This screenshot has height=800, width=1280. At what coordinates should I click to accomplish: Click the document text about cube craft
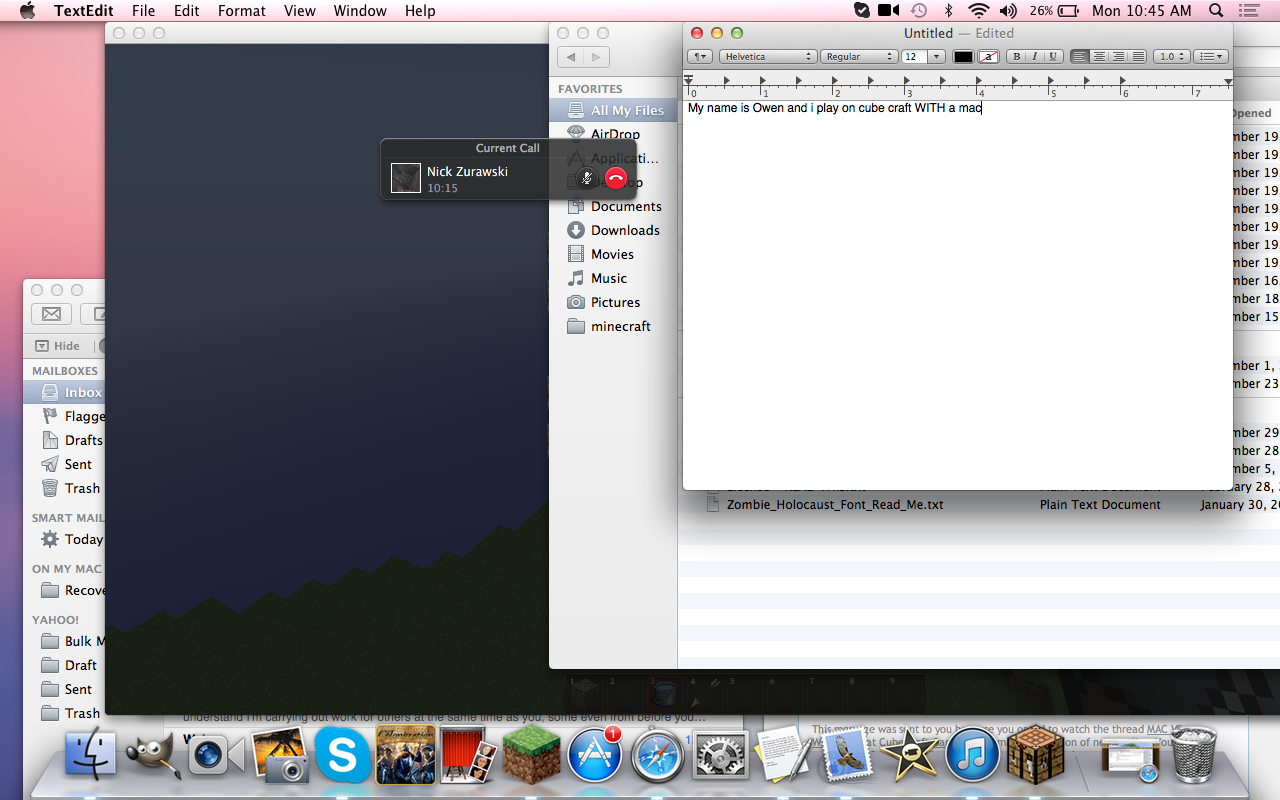(835, 108)
